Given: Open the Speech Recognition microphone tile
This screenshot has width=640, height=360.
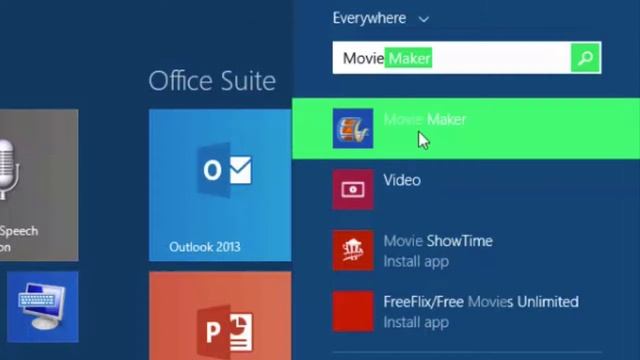Looking at the screenshot, I should pos(39,185).
